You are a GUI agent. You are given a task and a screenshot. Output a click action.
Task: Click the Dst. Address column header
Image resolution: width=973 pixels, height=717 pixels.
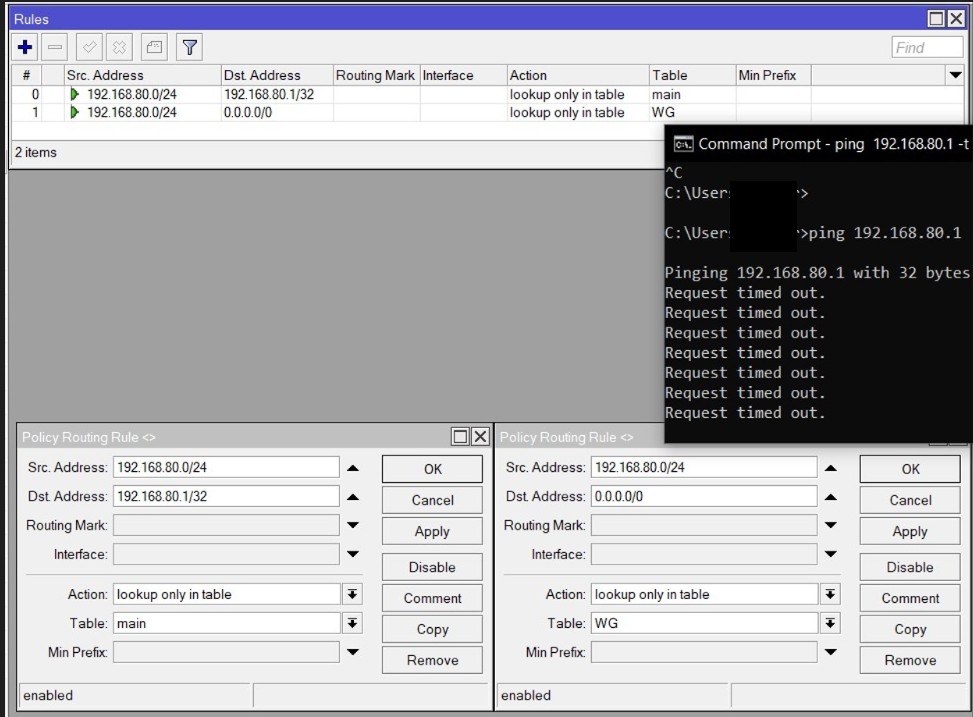tap(277, 75)
